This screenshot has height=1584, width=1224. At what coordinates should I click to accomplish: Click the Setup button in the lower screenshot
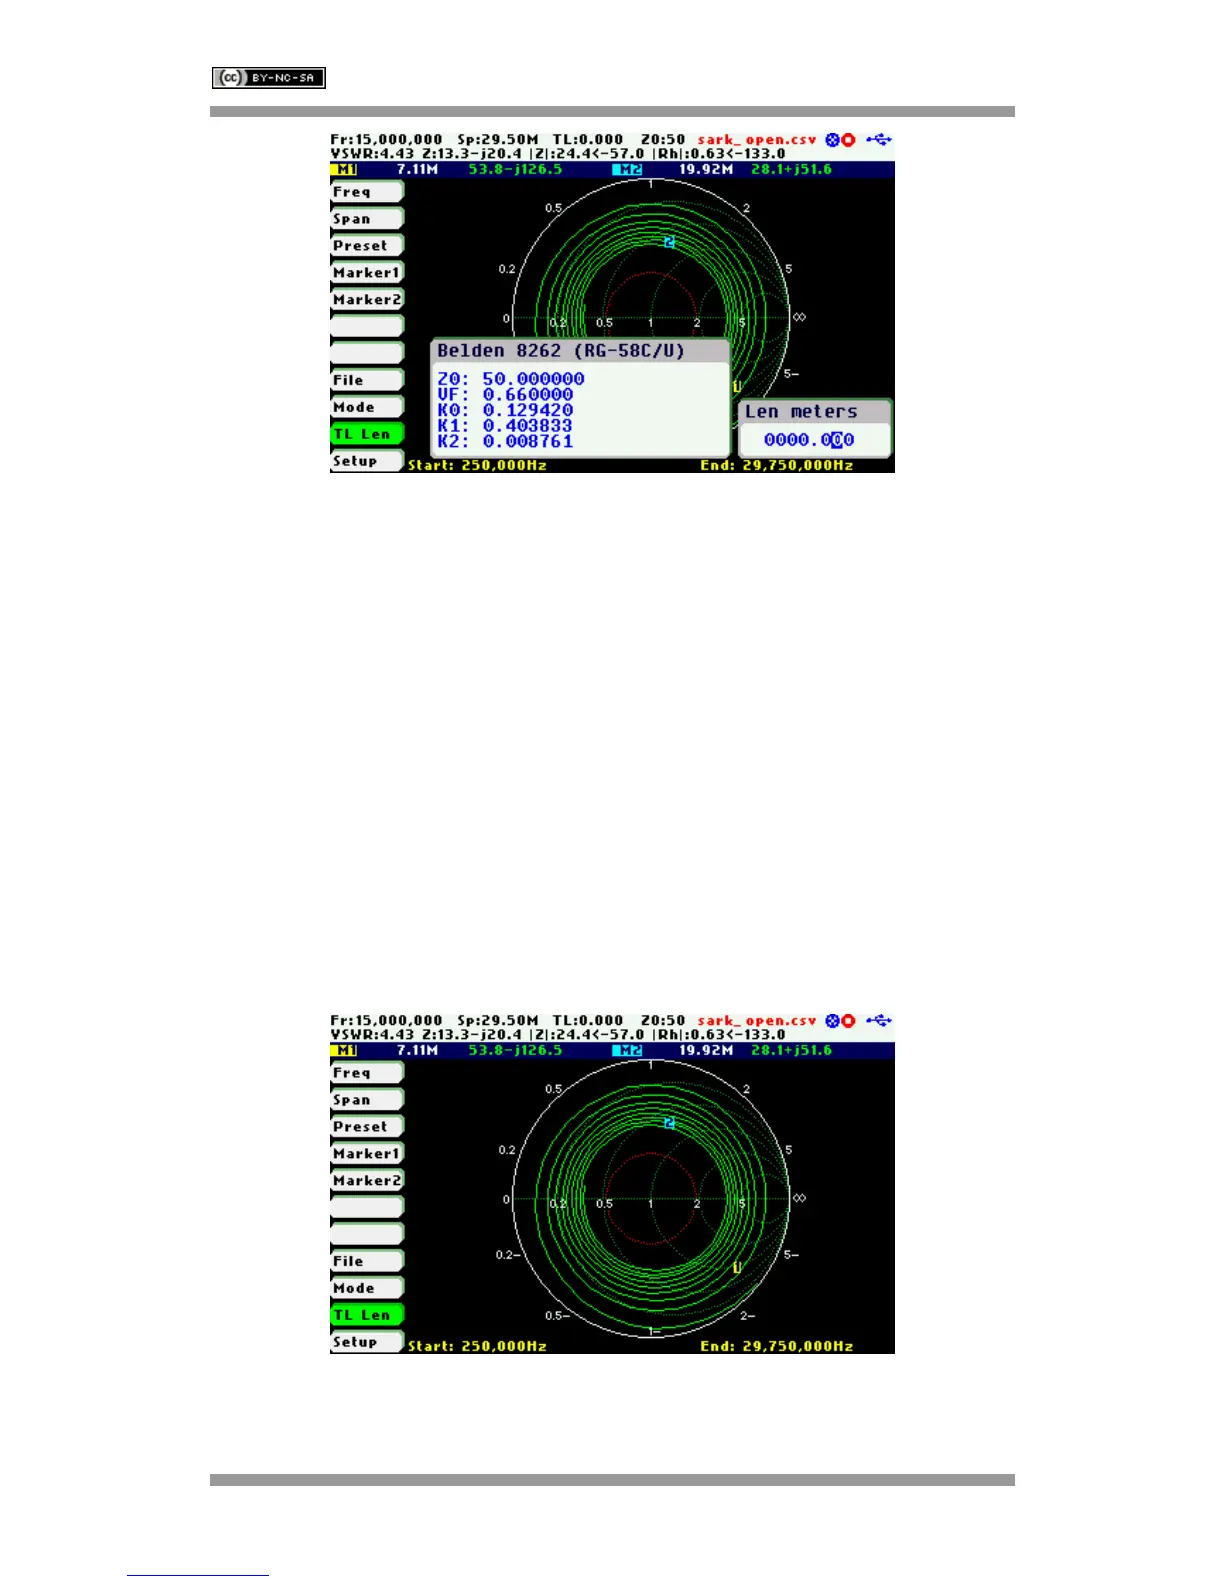[x=367, y=1342]
